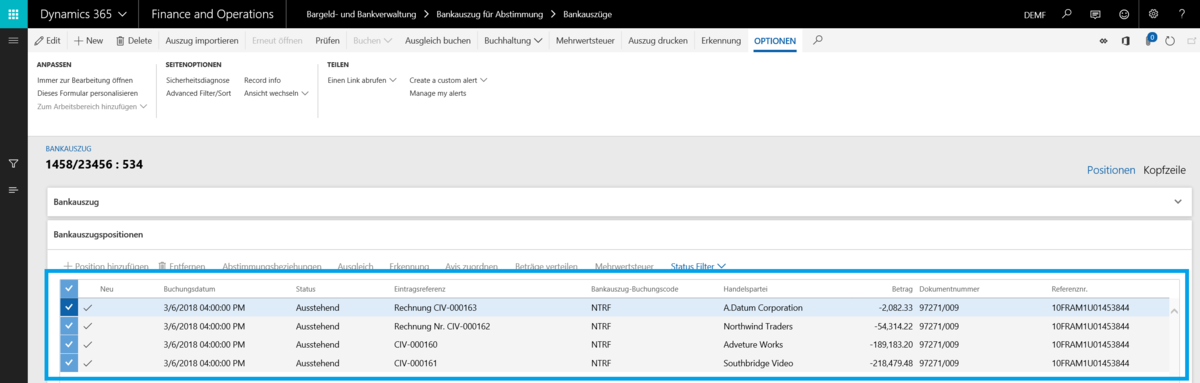Open the Status Filter dropdown
The width and height of the screenshot is (1200, 383).
point(698,267)
